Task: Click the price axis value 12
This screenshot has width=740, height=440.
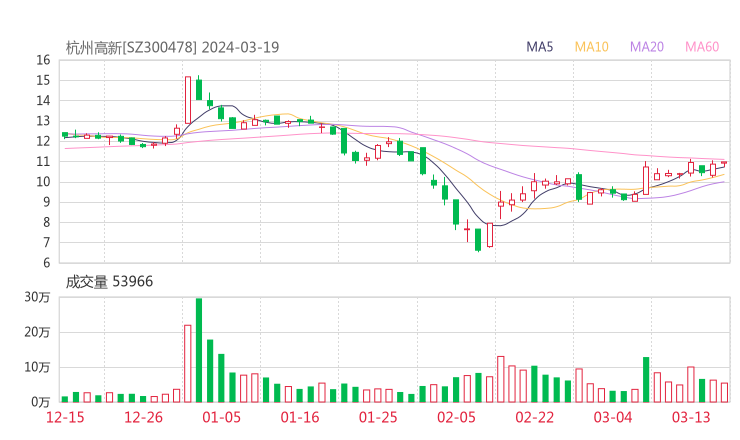Action: click(x=43, y=141)
